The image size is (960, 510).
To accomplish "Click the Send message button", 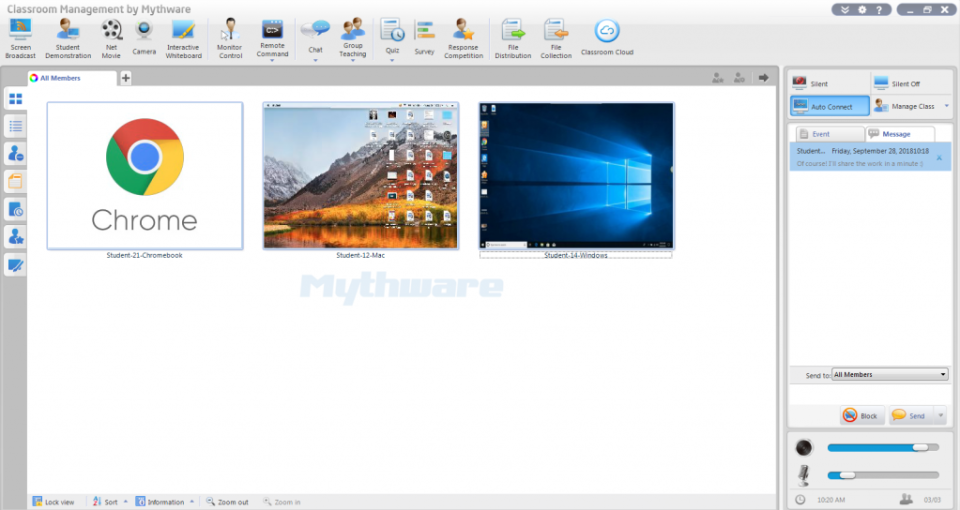I will (911, 416).
